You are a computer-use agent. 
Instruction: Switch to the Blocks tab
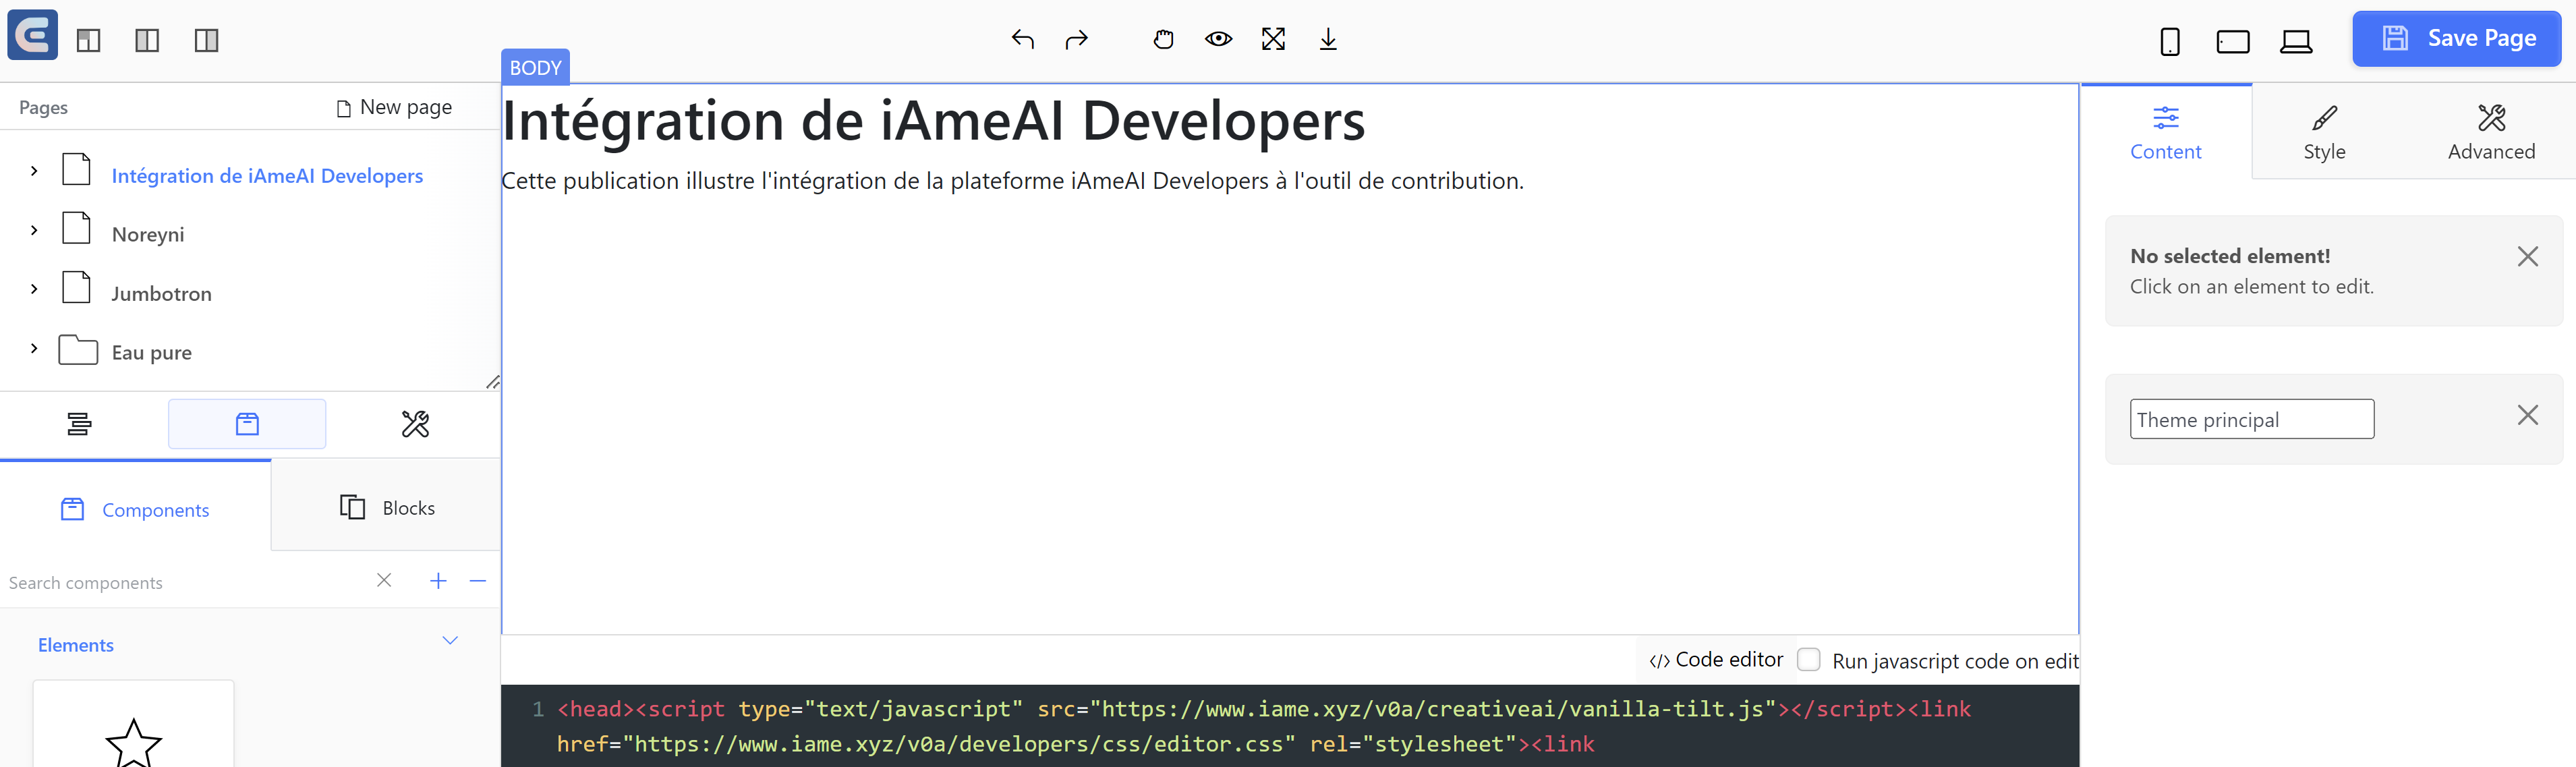[387, 507]
